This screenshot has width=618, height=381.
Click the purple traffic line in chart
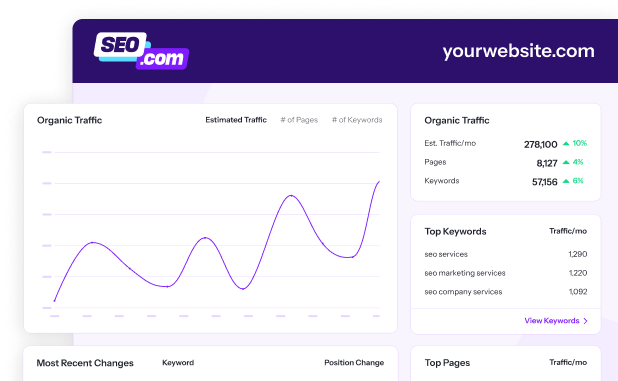[217, 241]
